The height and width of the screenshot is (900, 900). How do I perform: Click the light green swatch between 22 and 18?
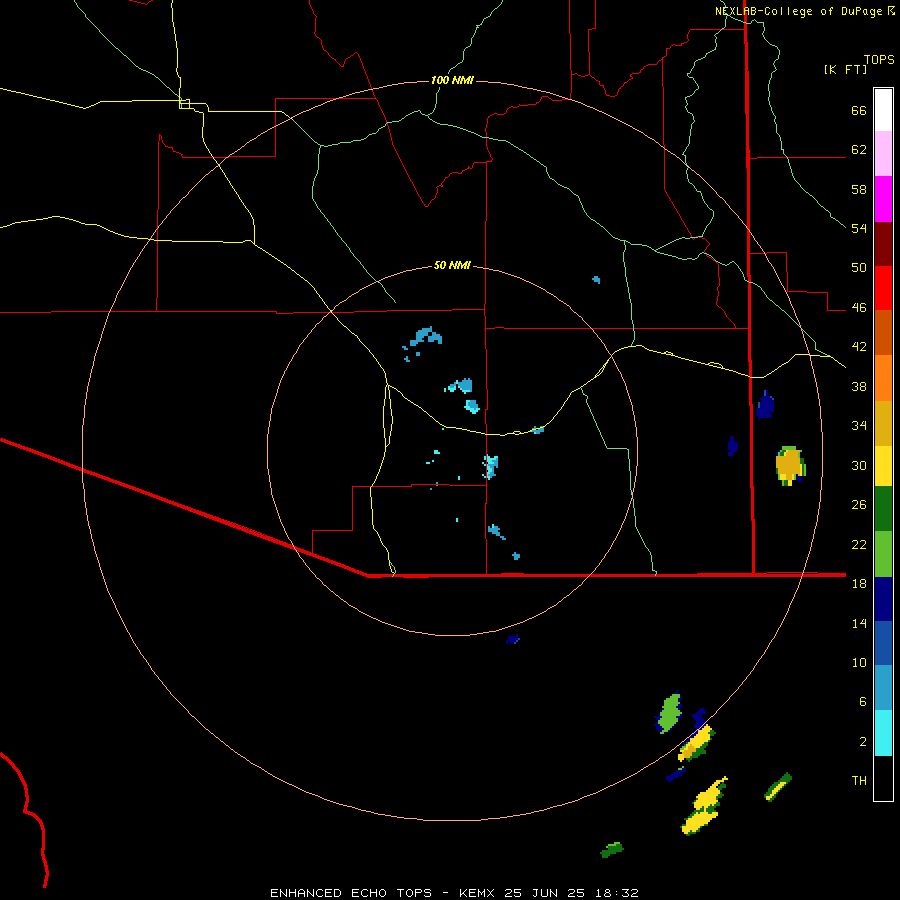click(x=883, y=554)
